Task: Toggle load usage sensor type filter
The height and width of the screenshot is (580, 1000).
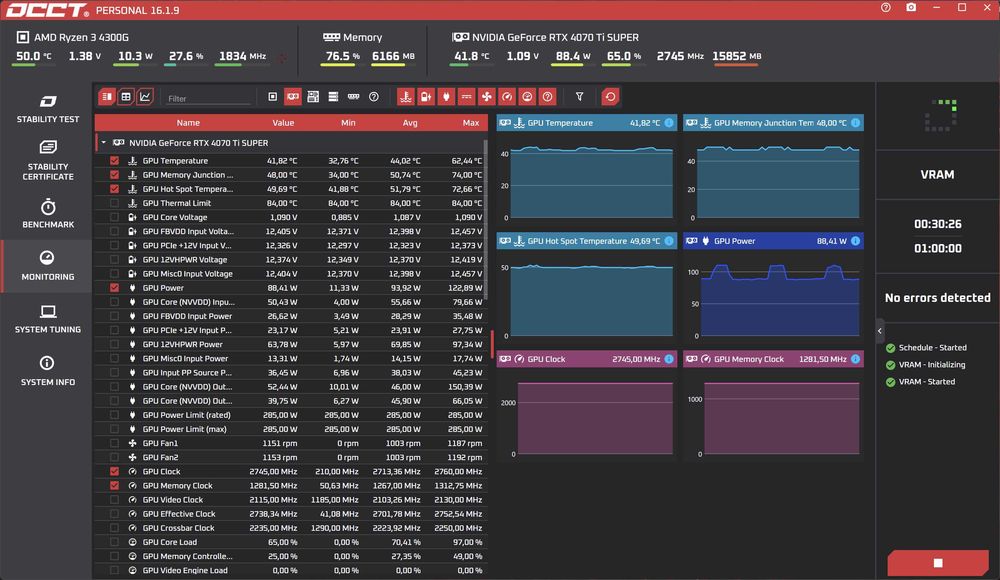Action: click(527, 97)
